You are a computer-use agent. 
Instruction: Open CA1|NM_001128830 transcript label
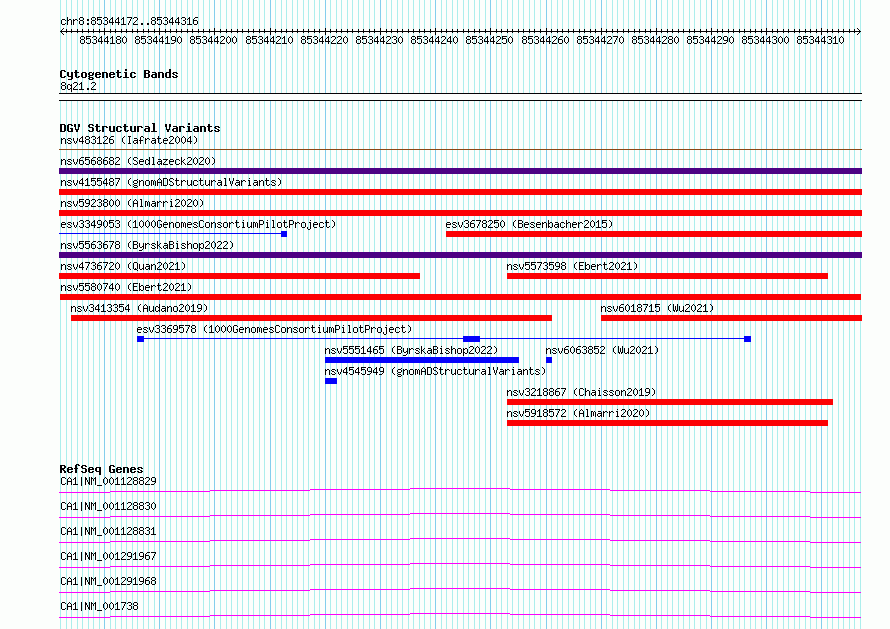(x=108, y=506)
